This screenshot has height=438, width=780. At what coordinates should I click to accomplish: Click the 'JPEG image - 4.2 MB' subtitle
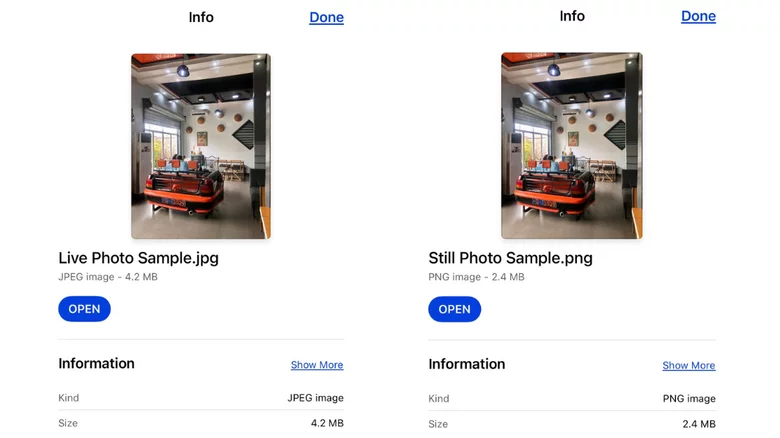coord(107,277)
